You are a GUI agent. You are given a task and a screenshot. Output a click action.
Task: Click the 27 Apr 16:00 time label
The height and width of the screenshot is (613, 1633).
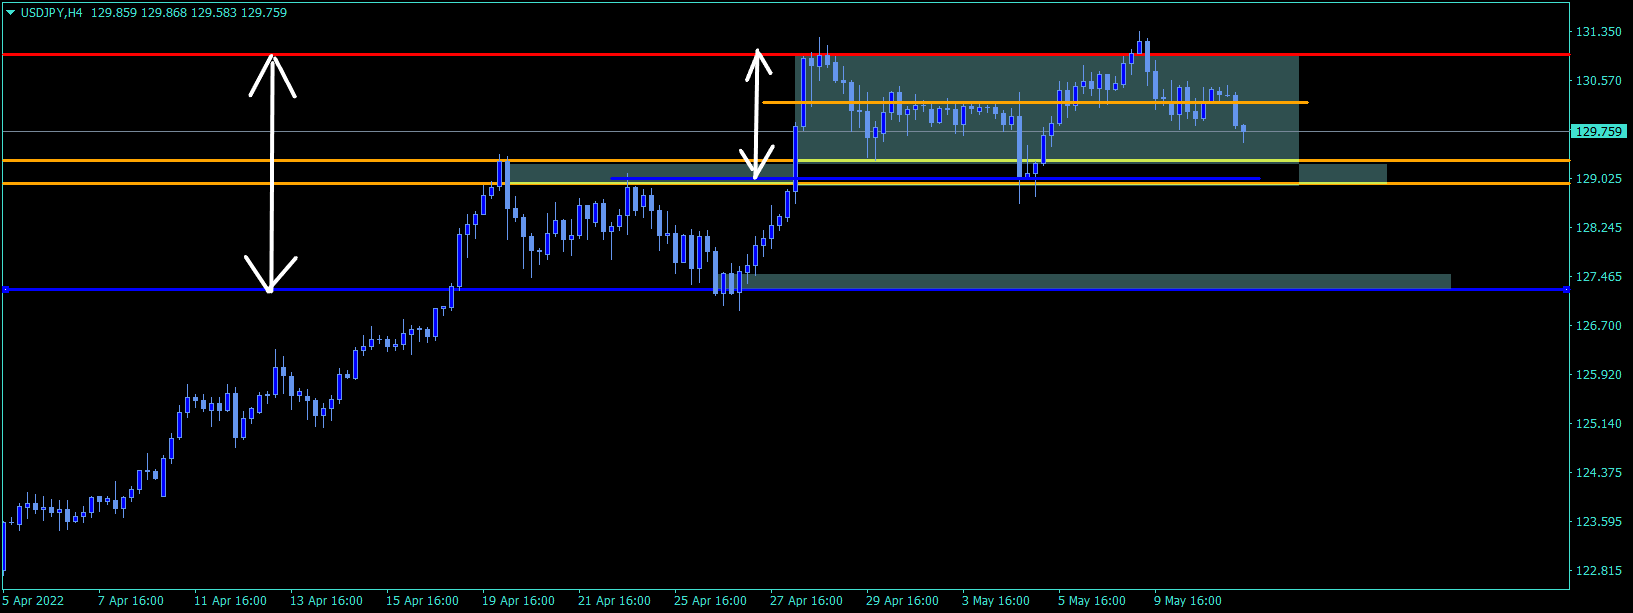(806, 601)
